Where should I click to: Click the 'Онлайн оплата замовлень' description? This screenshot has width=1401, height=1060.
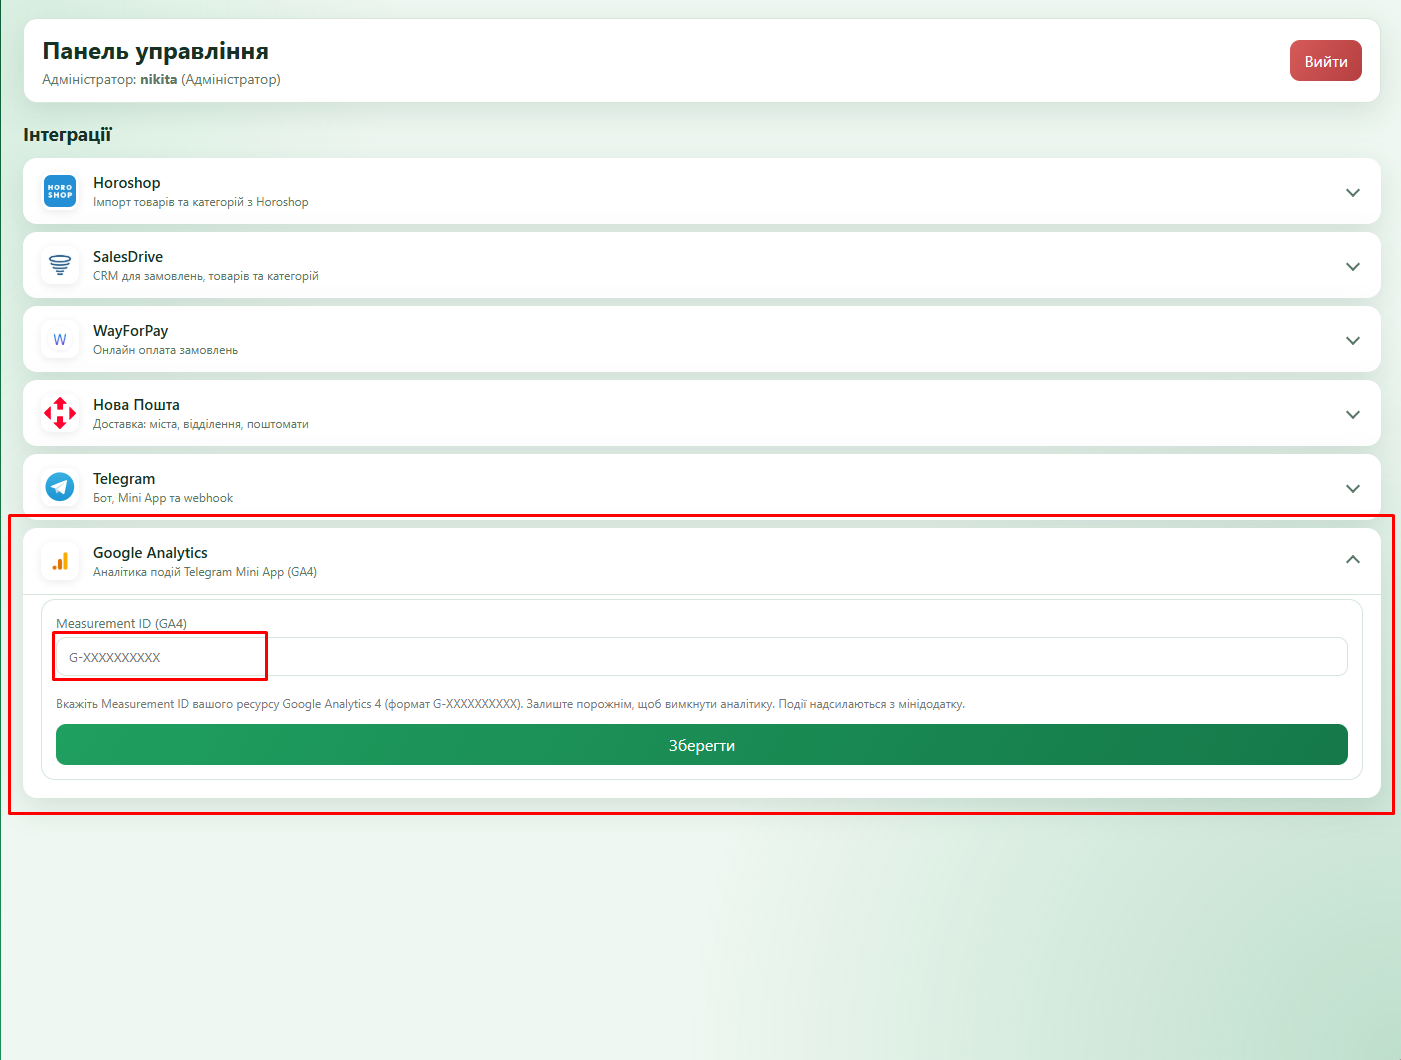pyautogui.click(x=166, y=350)
